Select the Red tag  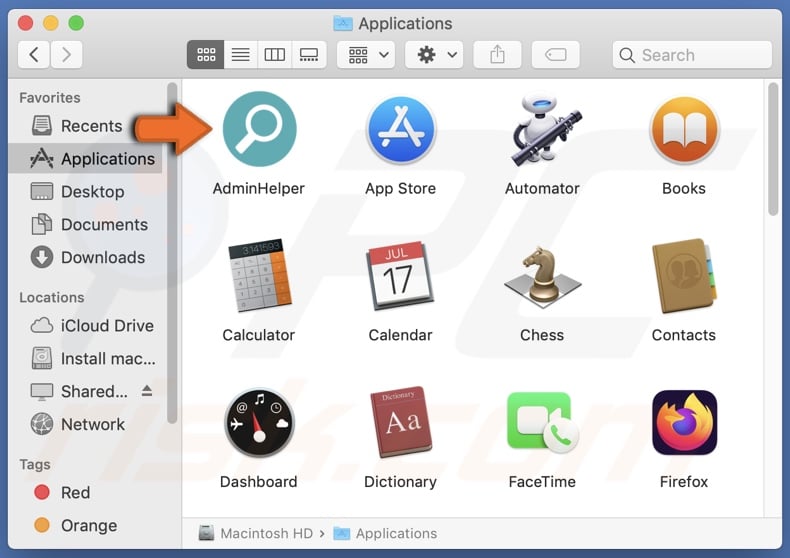tap(86, 493)
